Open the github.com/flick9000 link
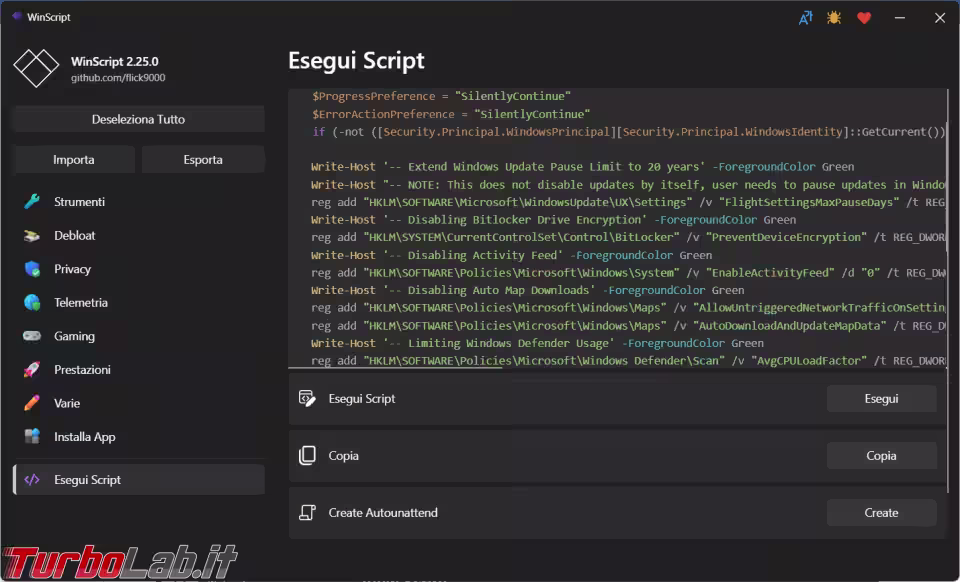Image resolution: width=960 pixels, height=582 pixels. [x=118, y=78]
